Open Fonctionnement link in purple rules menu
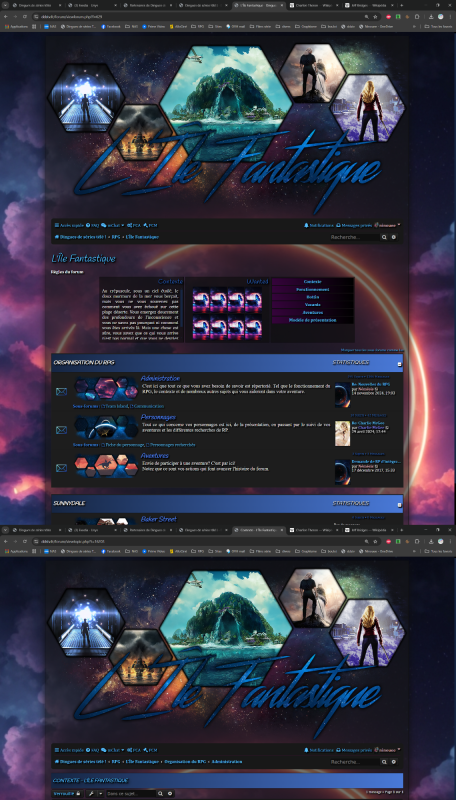 (313, 289)
